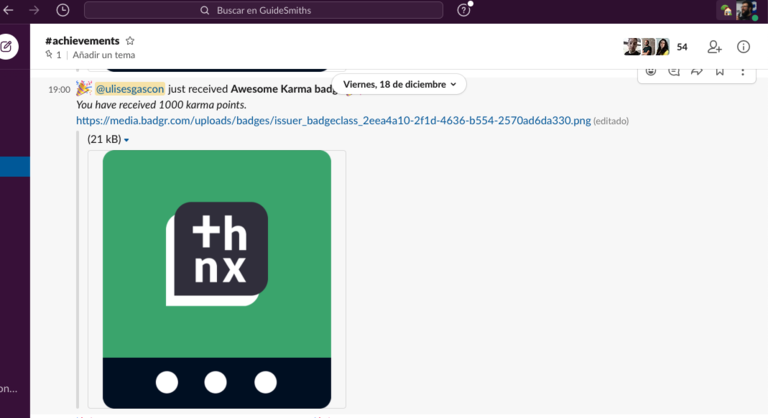Click the 'You have received 1000 karma points.' text

pos(161,105)
